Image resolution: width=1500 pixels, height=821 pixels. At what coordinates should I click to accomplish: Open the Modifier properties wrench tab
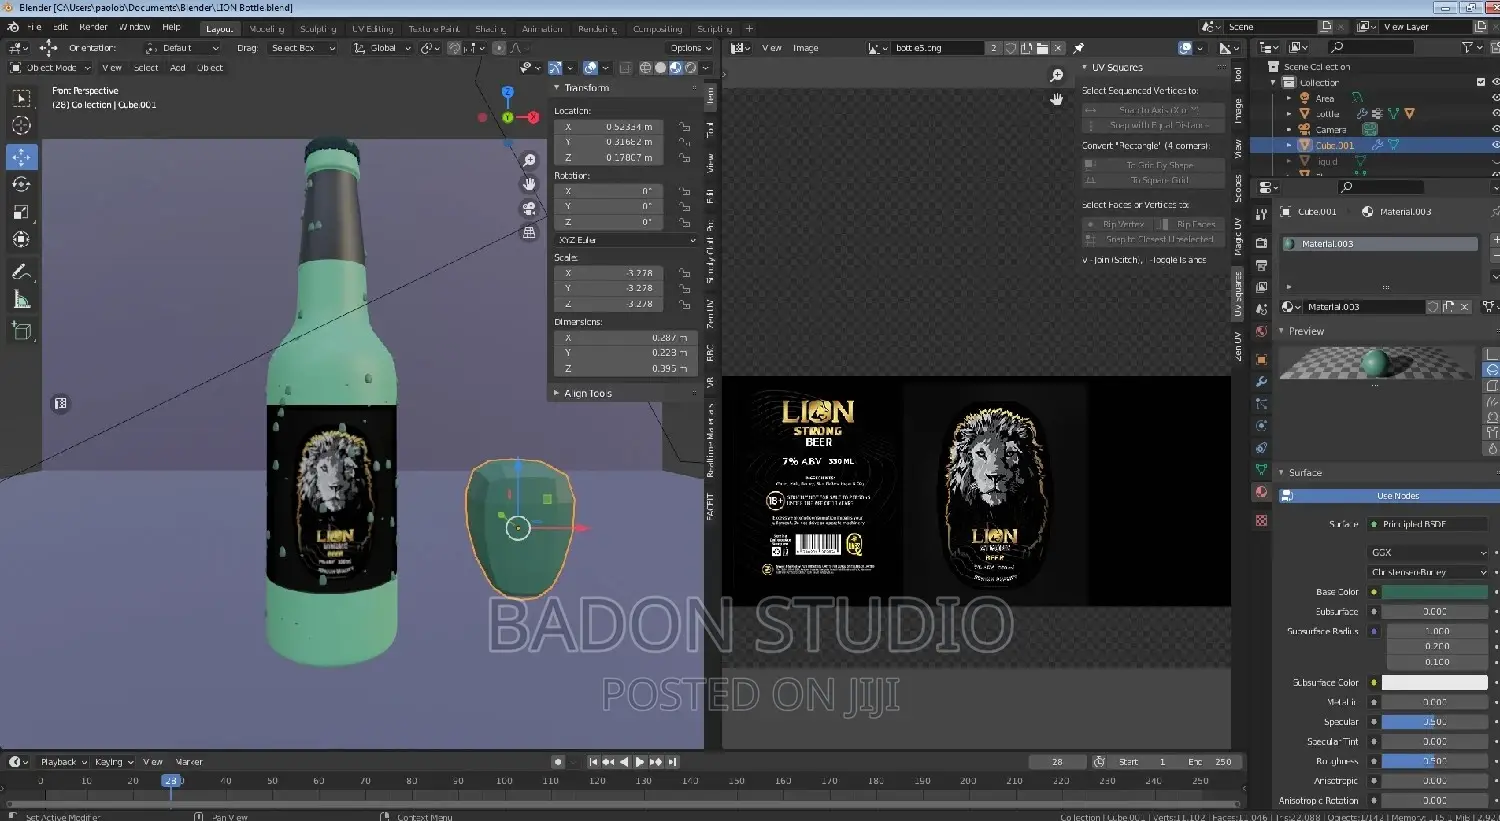pyautogui.click(x=1261, y=381)
